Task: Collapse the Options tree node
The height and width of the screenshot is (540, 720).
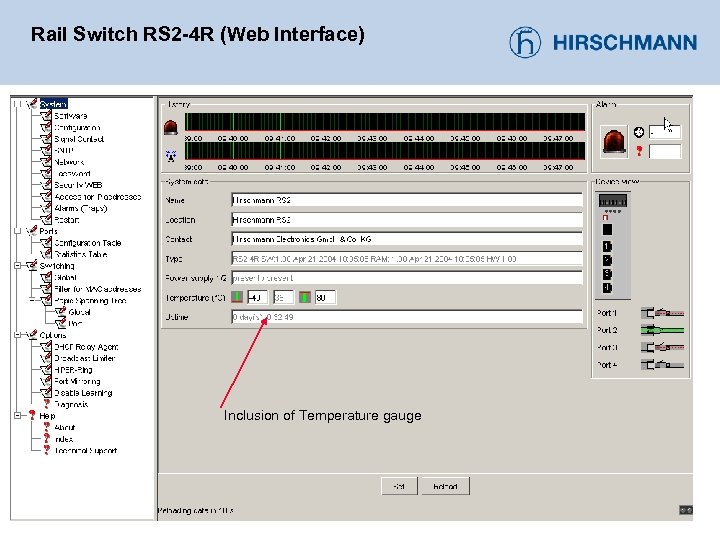Action: 17,335
